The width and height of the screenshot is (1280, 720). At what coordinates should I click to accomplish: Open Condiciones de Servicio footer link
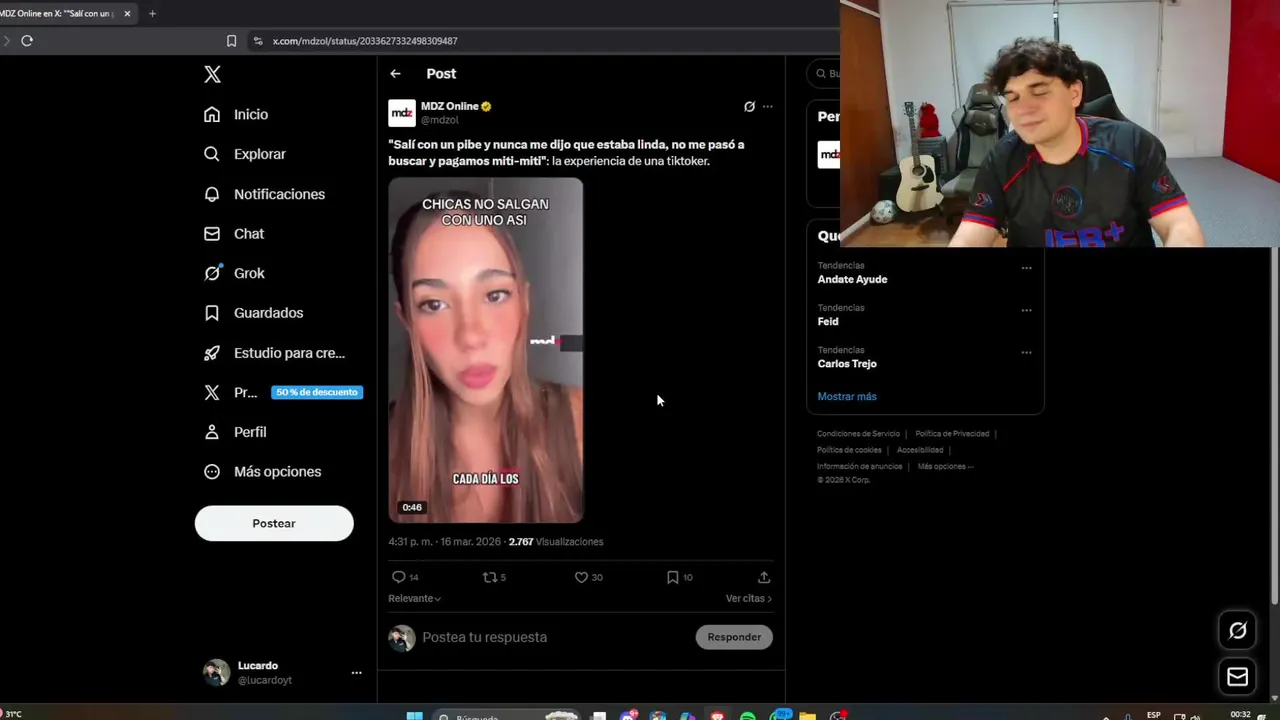858,434
